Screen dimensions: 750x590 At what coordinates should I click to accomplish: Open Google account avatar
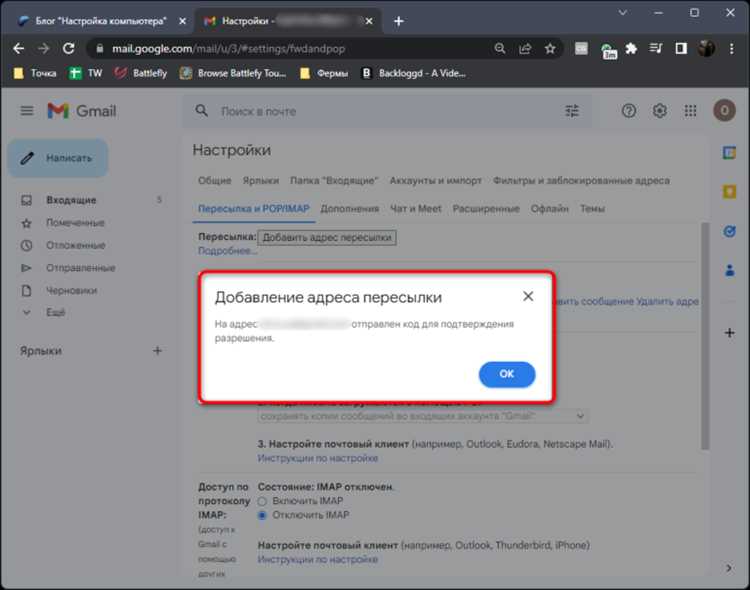(x=724, y=111)
